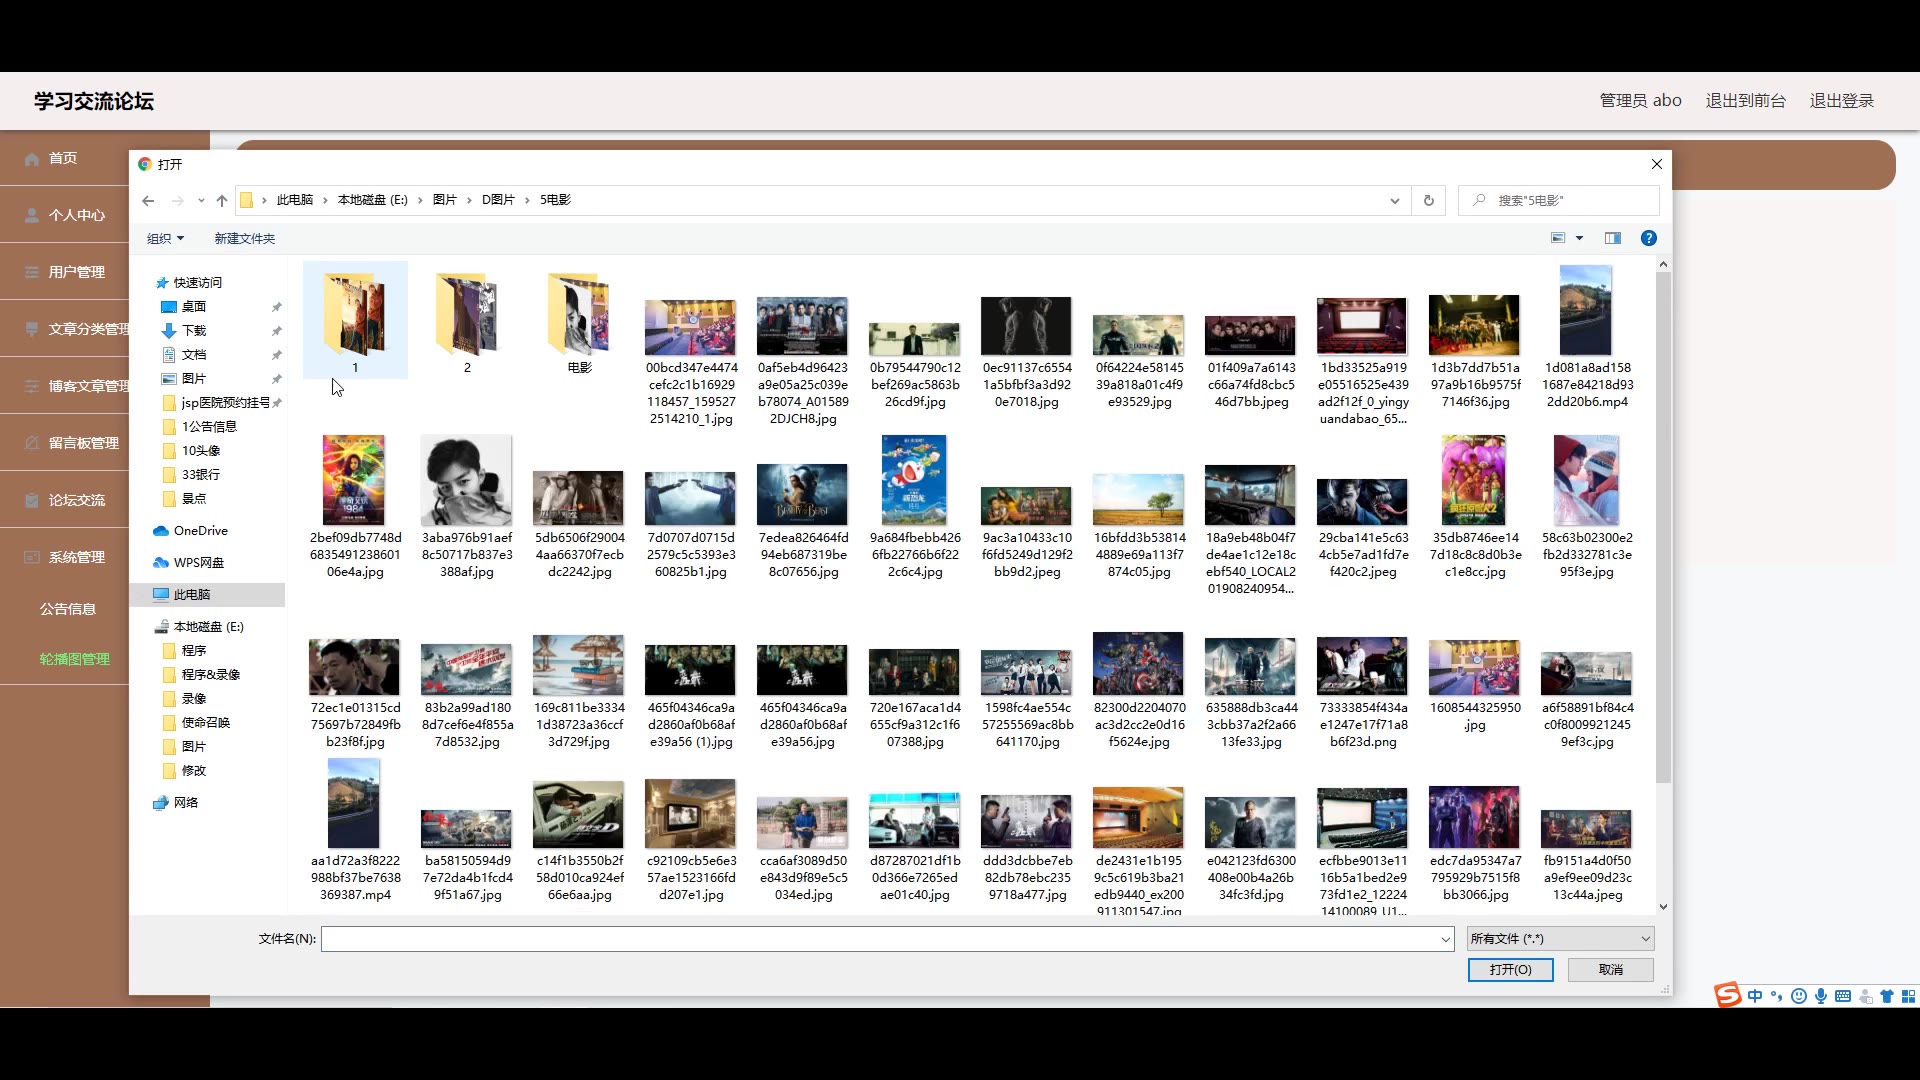This screenshot has width=1920, height=1080.
Task: Select 使命召唤 folder in tree
Action: pyautogui.click(x=206, y=723)
